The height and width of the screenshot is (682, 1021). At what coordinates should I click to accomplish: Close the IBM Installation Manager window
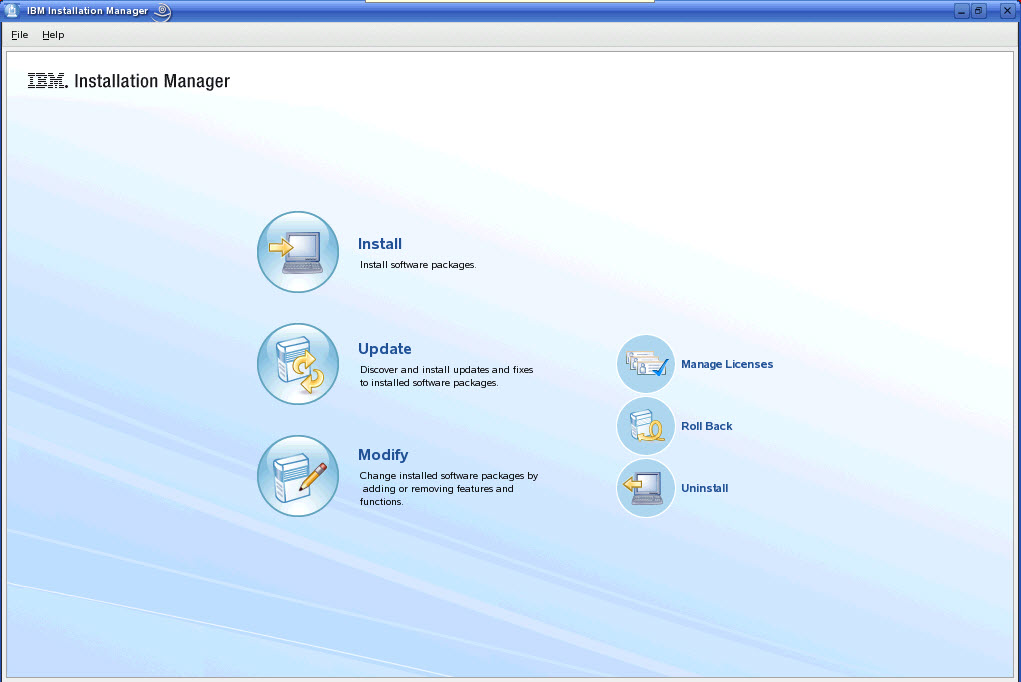(x=1007, y=11)
